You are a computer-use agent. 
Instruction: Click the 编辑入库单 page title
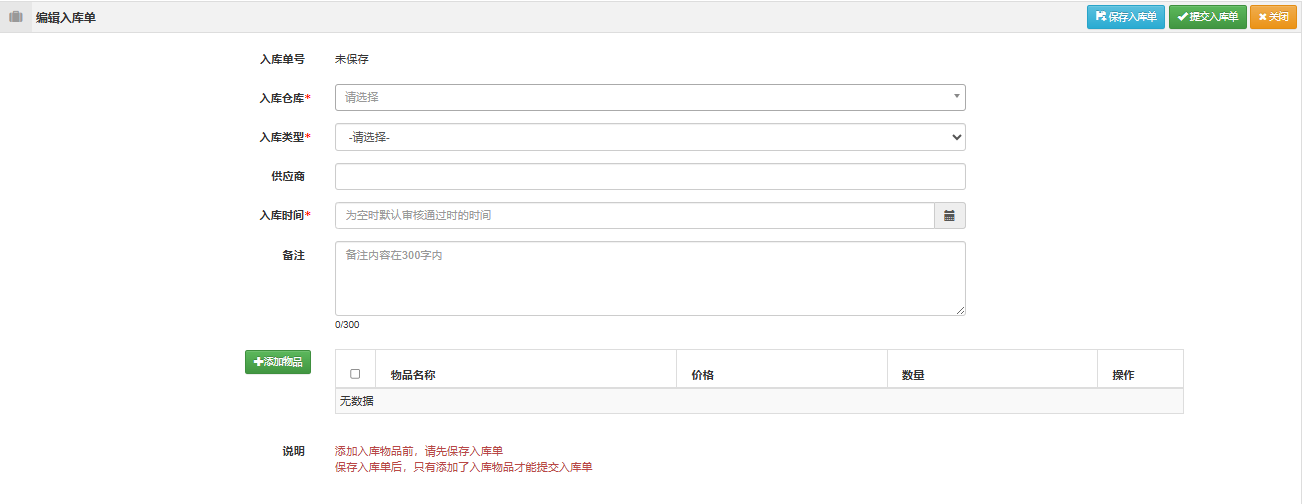(66, 17)
